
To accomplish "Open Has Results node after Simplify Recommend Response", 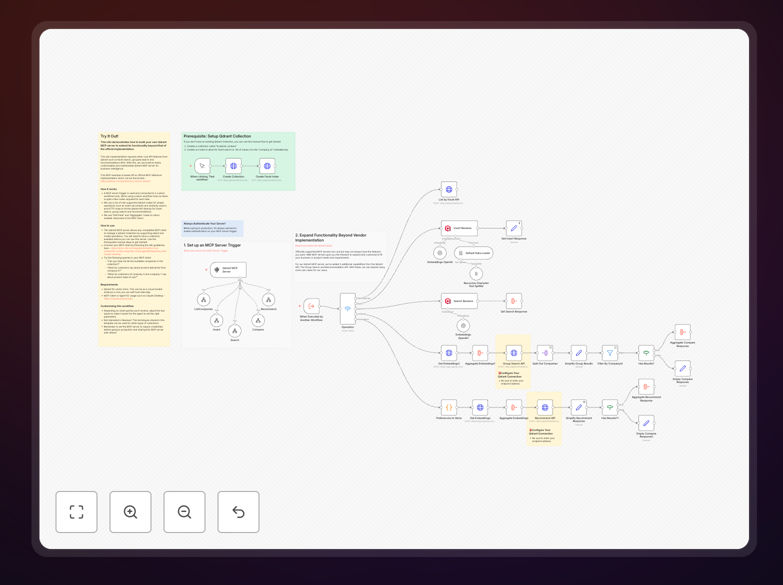I will 610,408.
